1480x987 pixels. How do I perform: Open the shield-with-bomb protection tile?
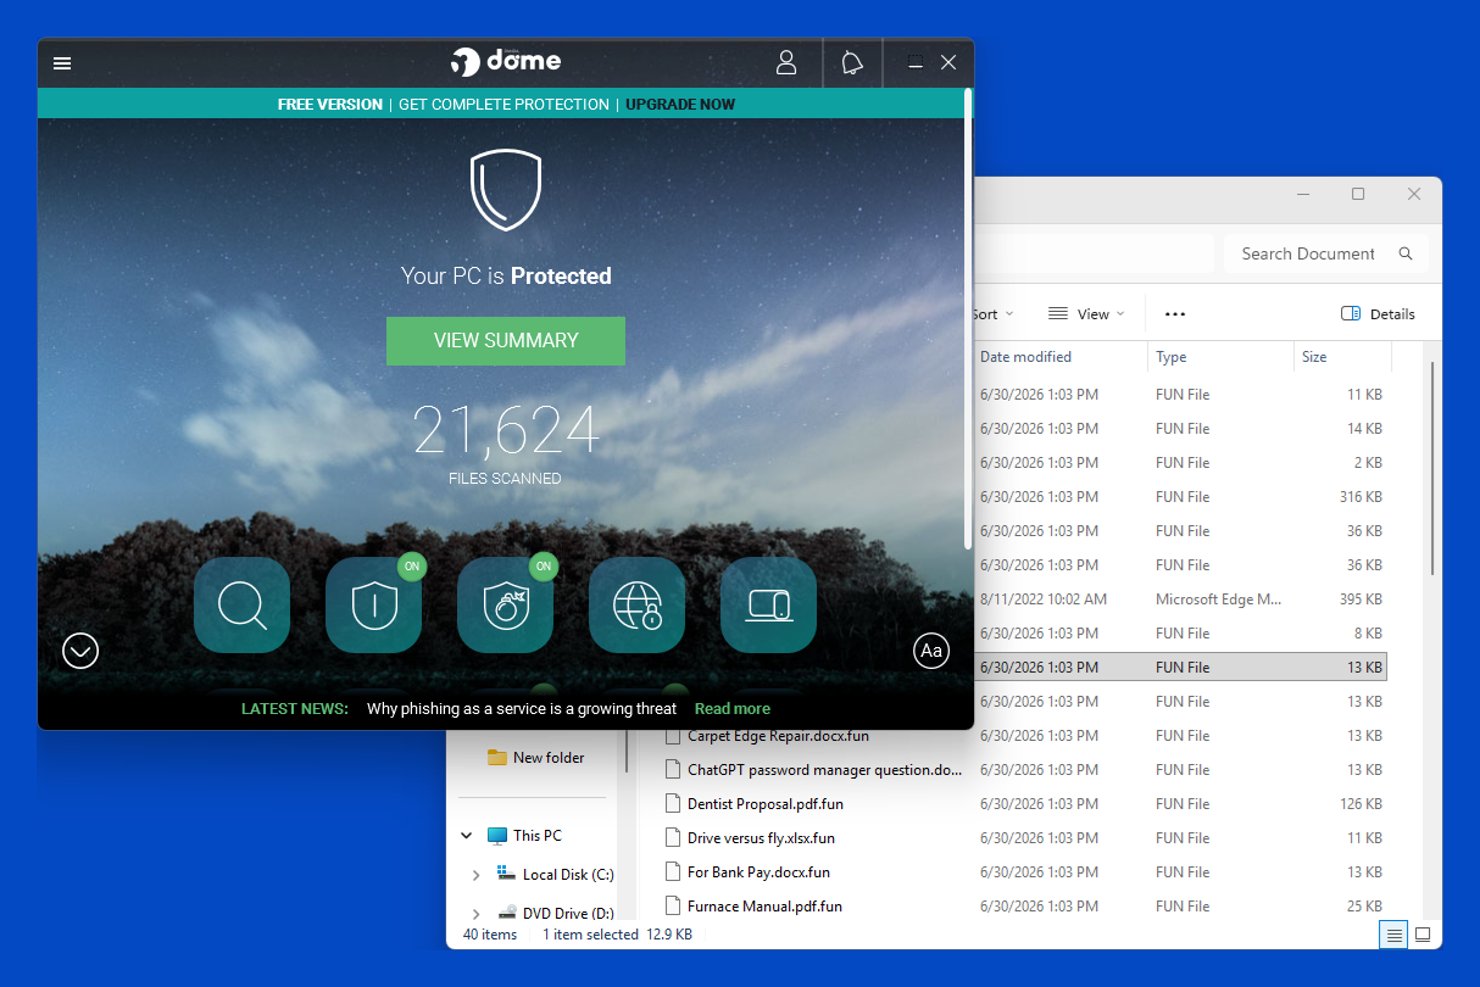505,605
